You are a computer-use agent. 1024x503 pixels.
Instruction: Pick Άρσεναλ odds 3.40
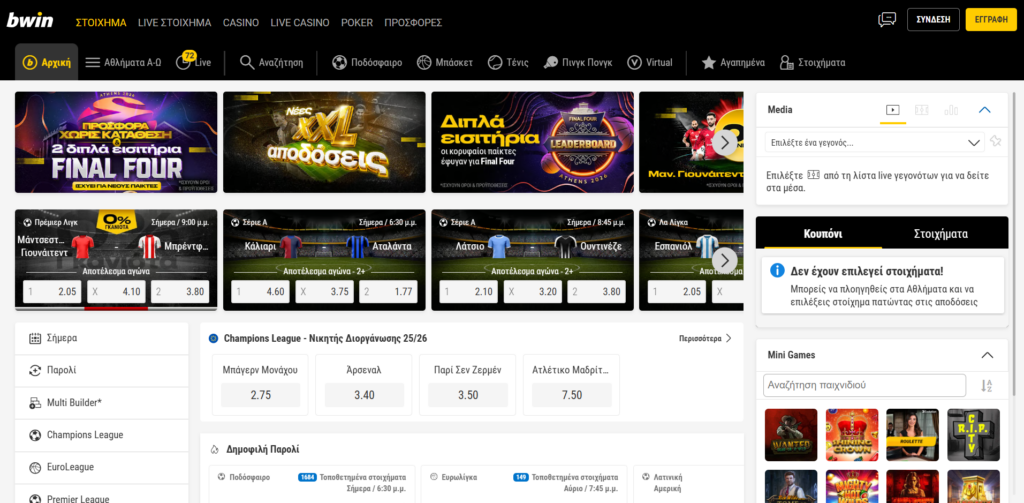pyautogui.click(x=364, y=395)
